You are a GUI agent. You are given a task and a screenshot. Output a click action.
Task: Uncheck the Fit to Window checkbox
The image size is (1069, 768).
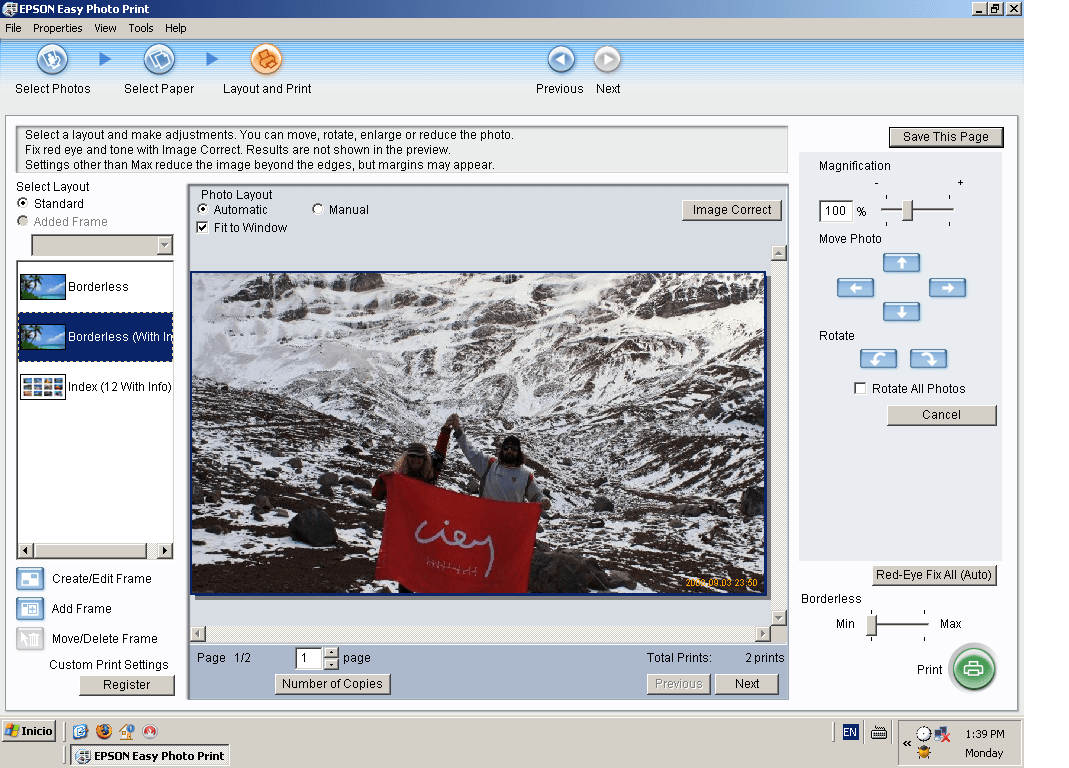tap(203, 228)
